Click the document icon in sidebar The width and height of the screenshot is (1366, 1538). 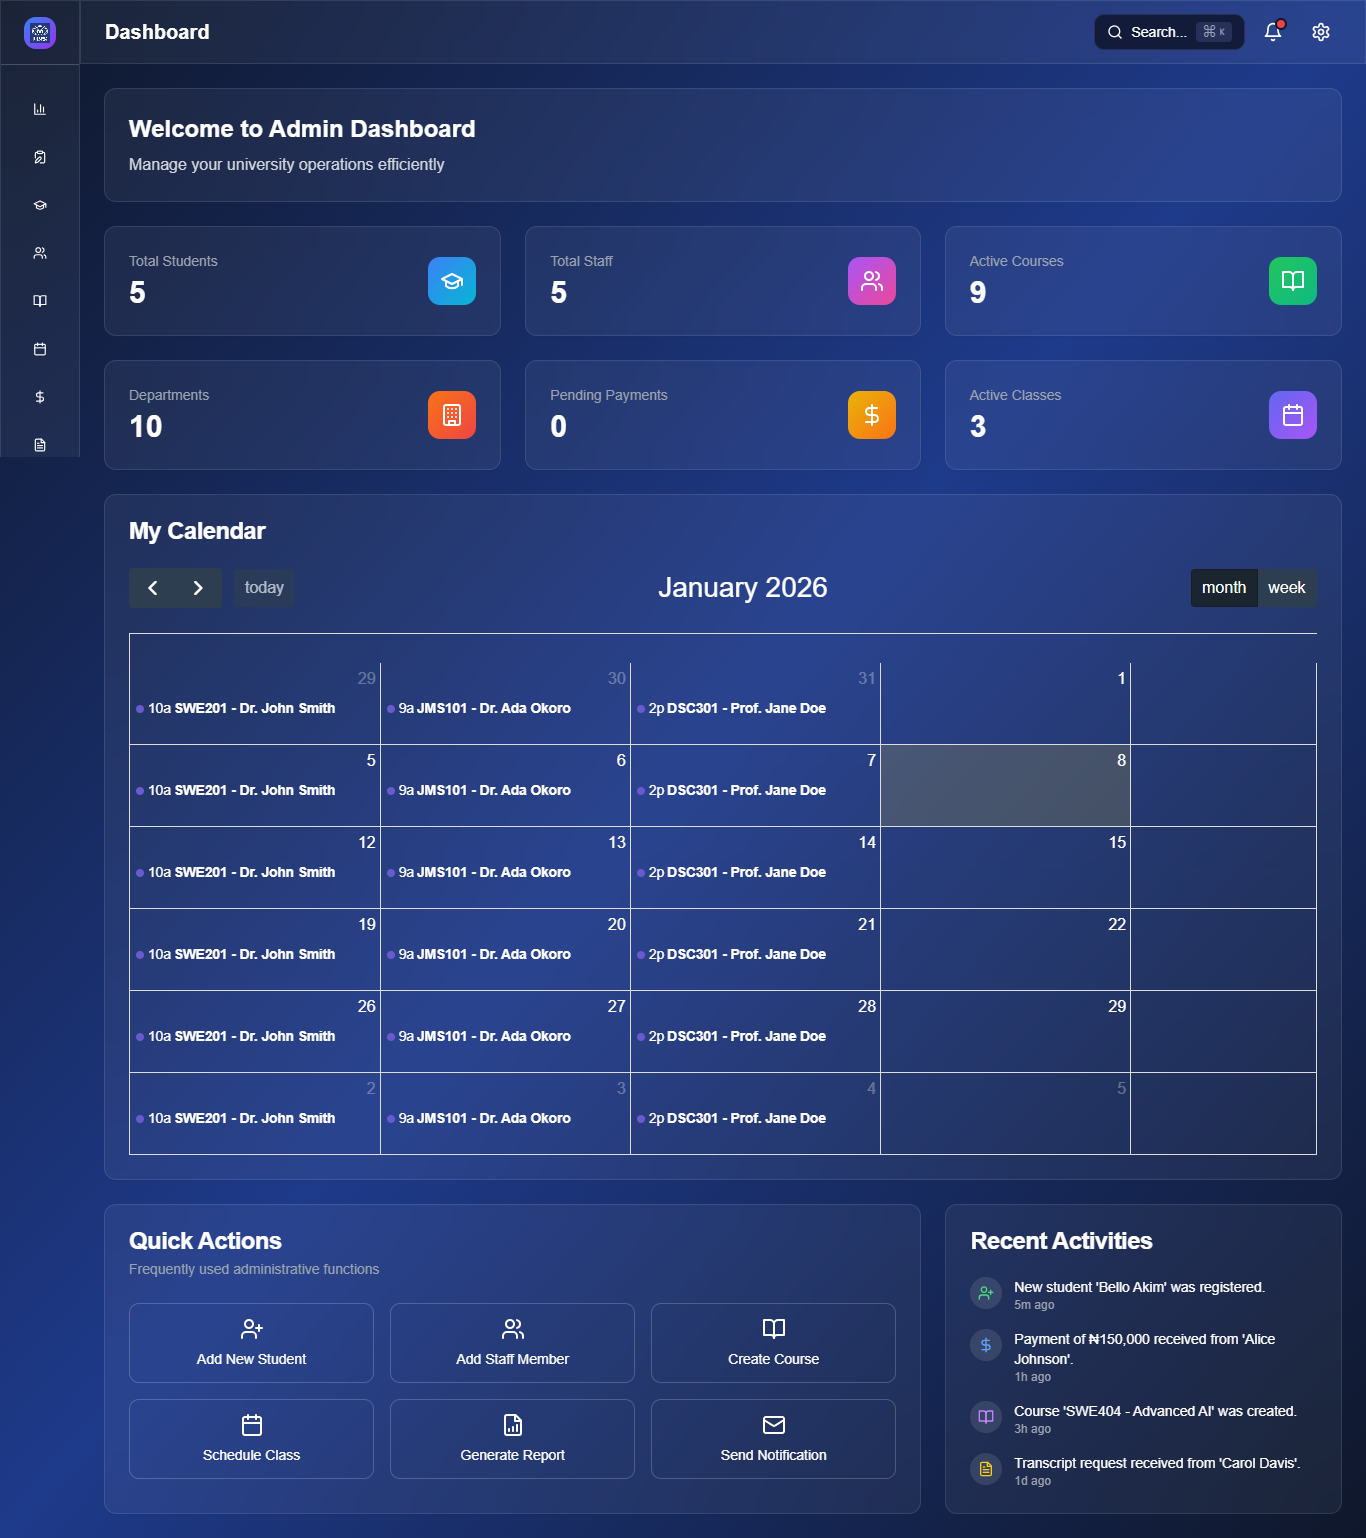tap(40, 445)
